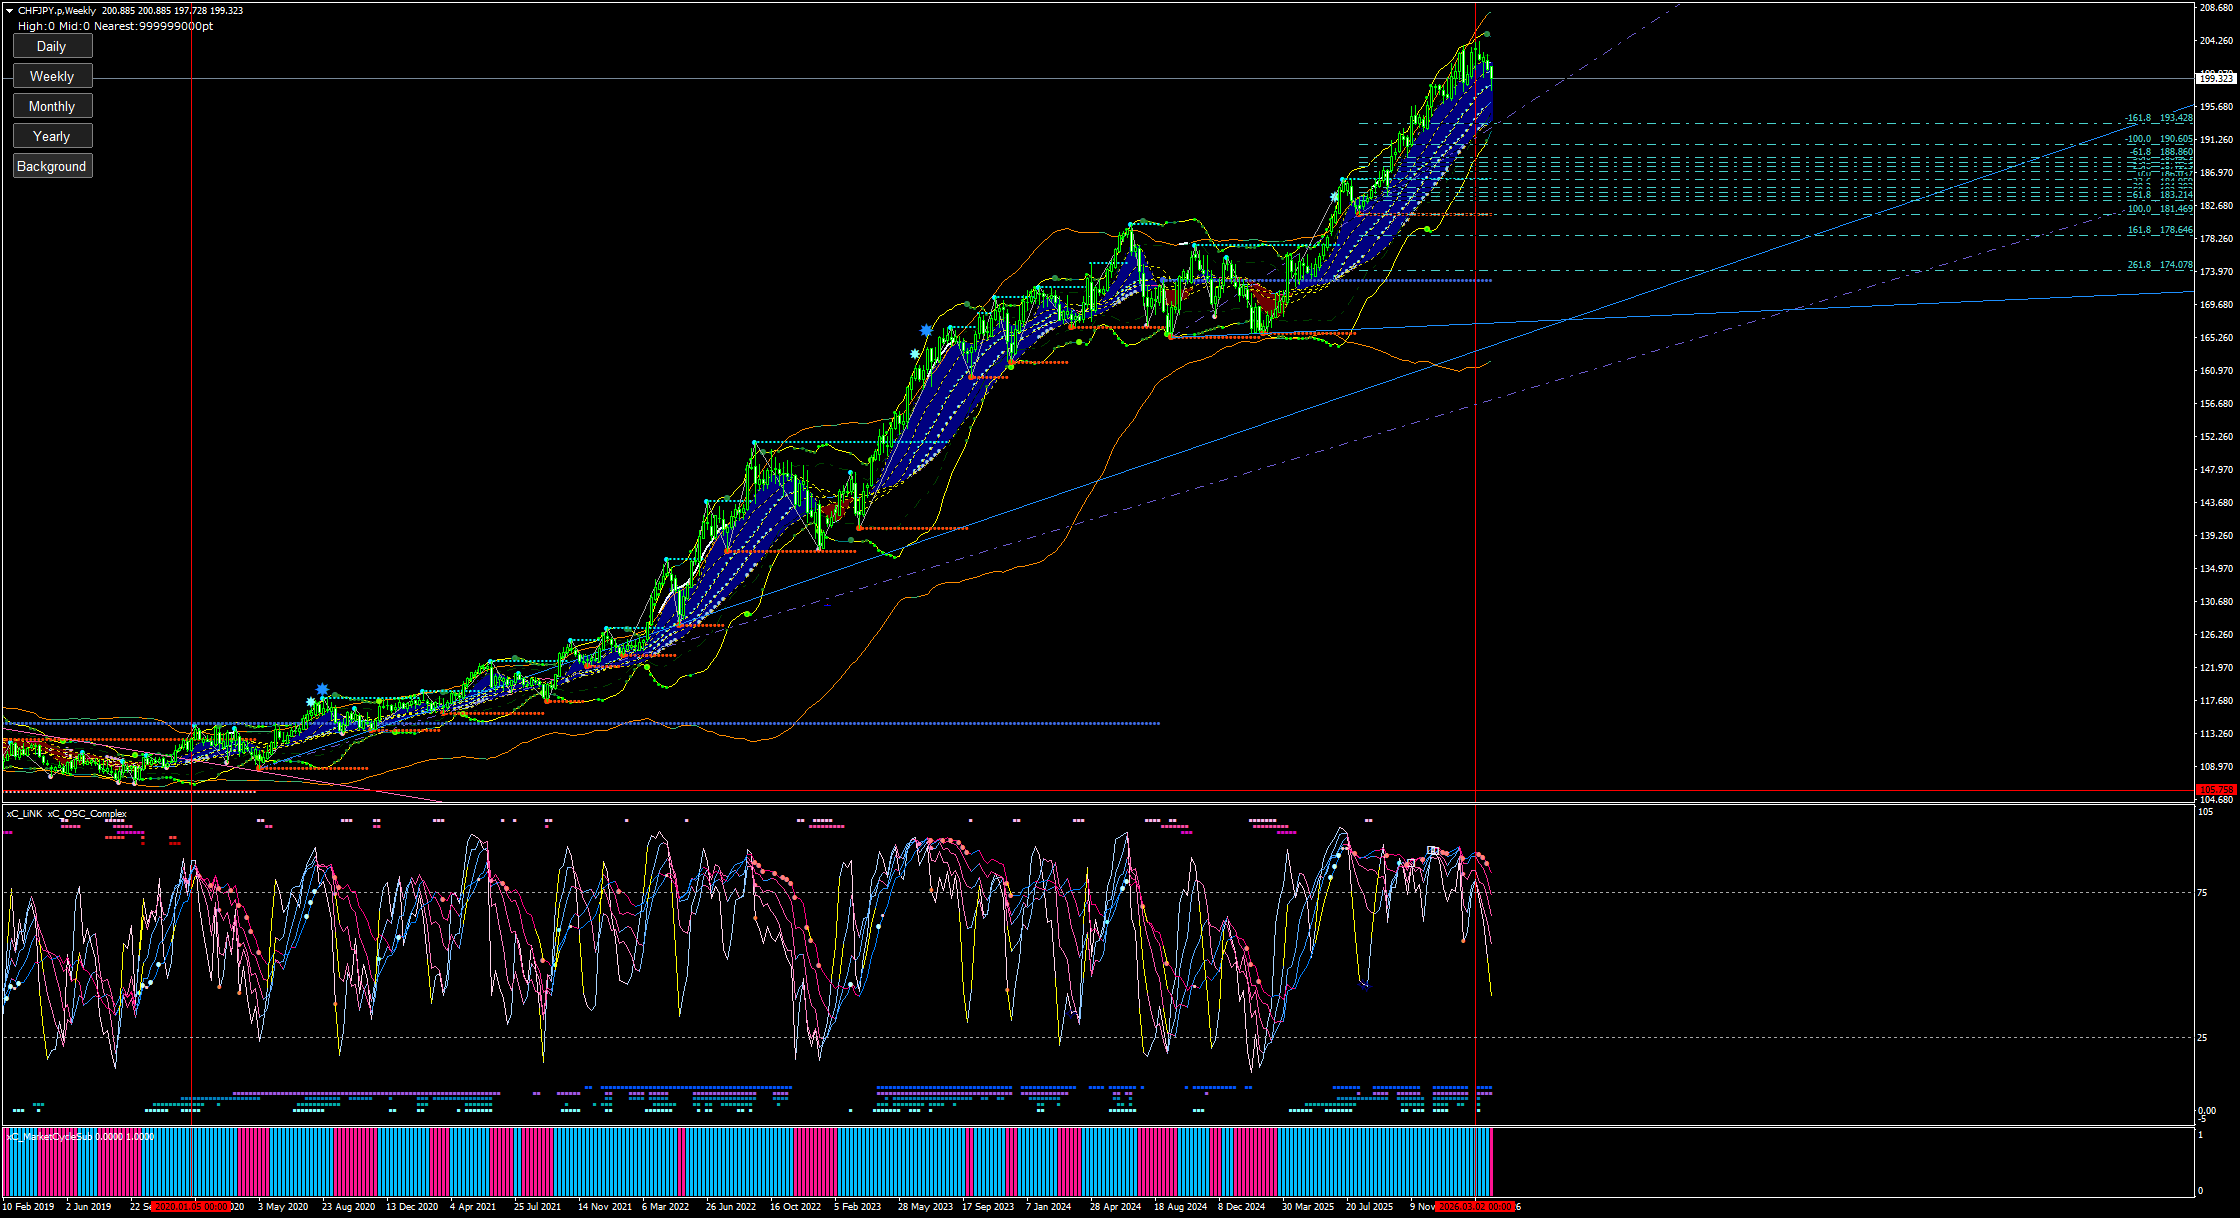2240x1218 pixels.
Task: Click the blue star marker near mid-2020 candles
Action: (322, 689)
